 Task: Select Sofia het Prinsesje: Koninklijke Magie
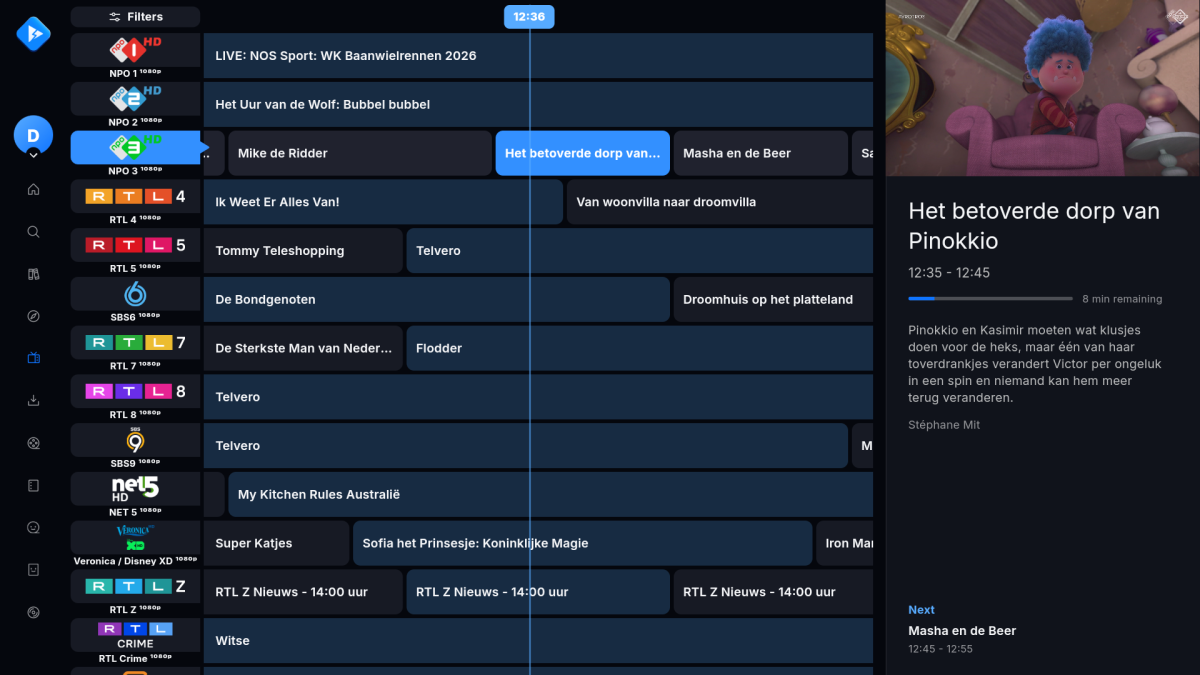(x=582, y=544)
